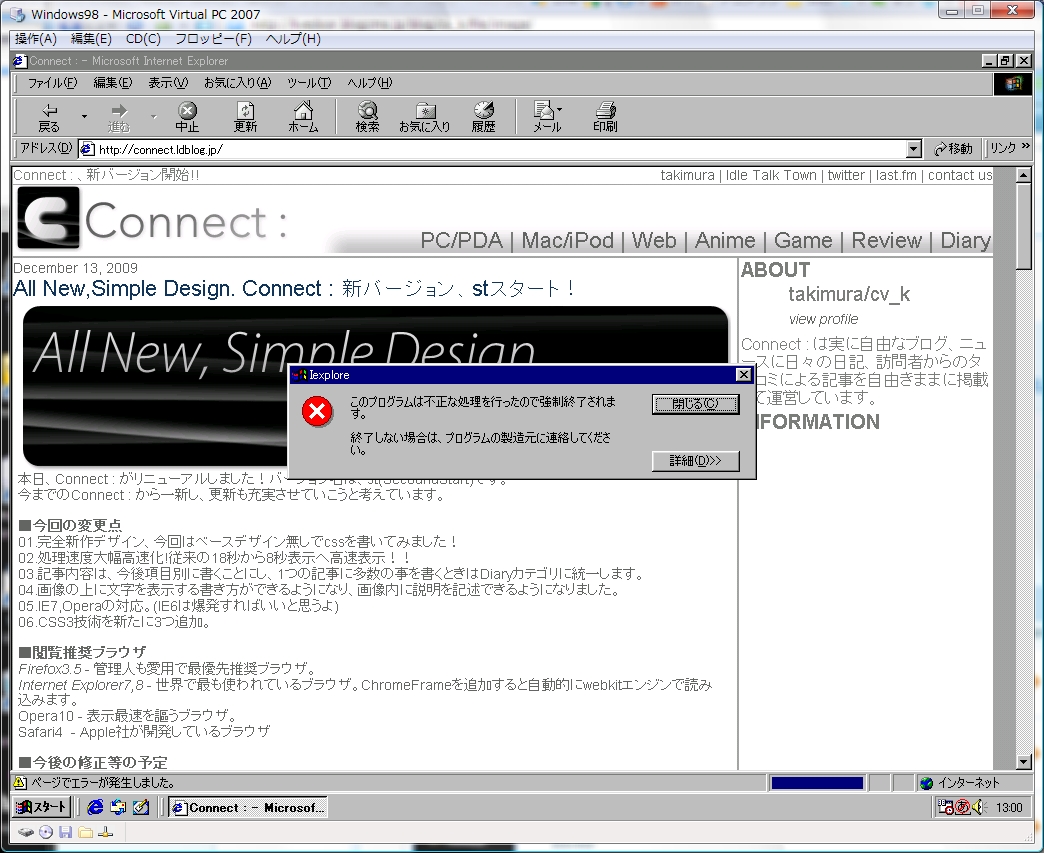Click the view profile link
1044x853 pixels.
pyautogui.click(x=823, y=320)
